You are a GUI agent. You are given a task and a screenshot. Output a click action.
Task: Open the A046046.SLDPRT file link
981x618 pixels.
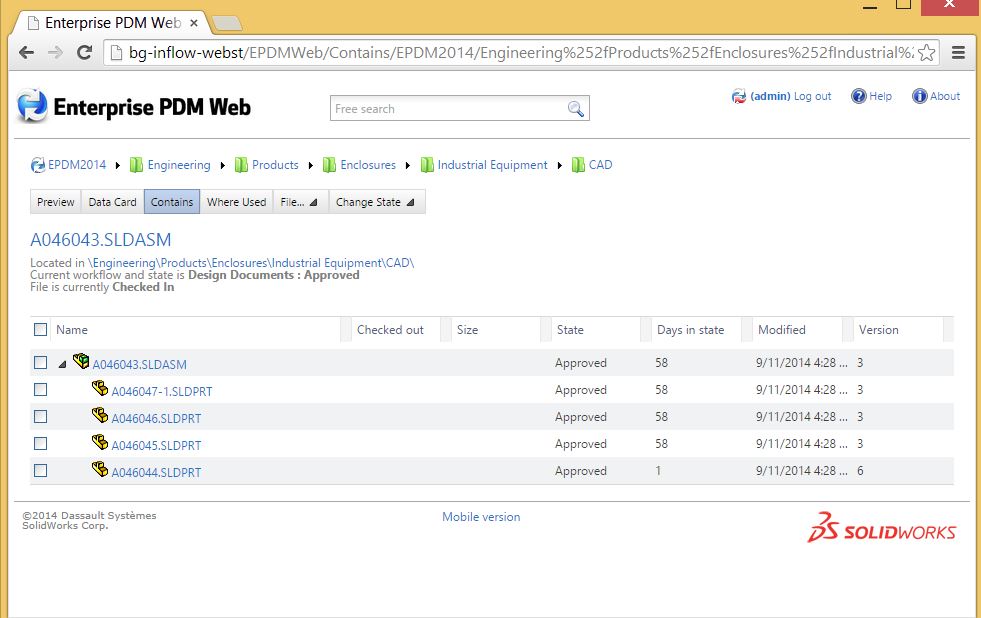click(156, 418)
